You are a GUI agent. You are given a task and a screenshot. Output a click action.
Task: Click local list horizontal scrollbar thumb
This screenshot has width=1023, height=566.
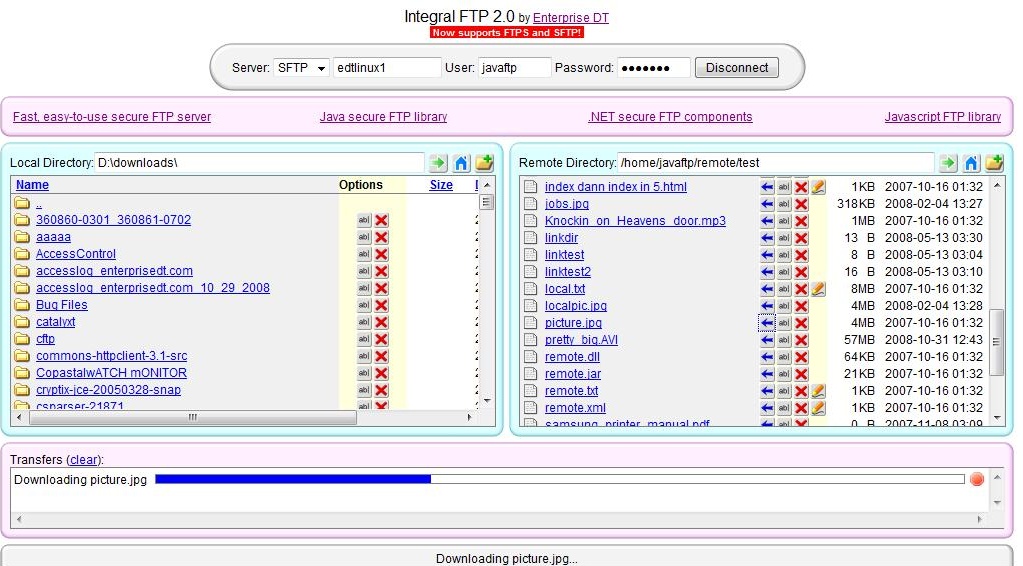pyautogui.click(x=192, y=417)
